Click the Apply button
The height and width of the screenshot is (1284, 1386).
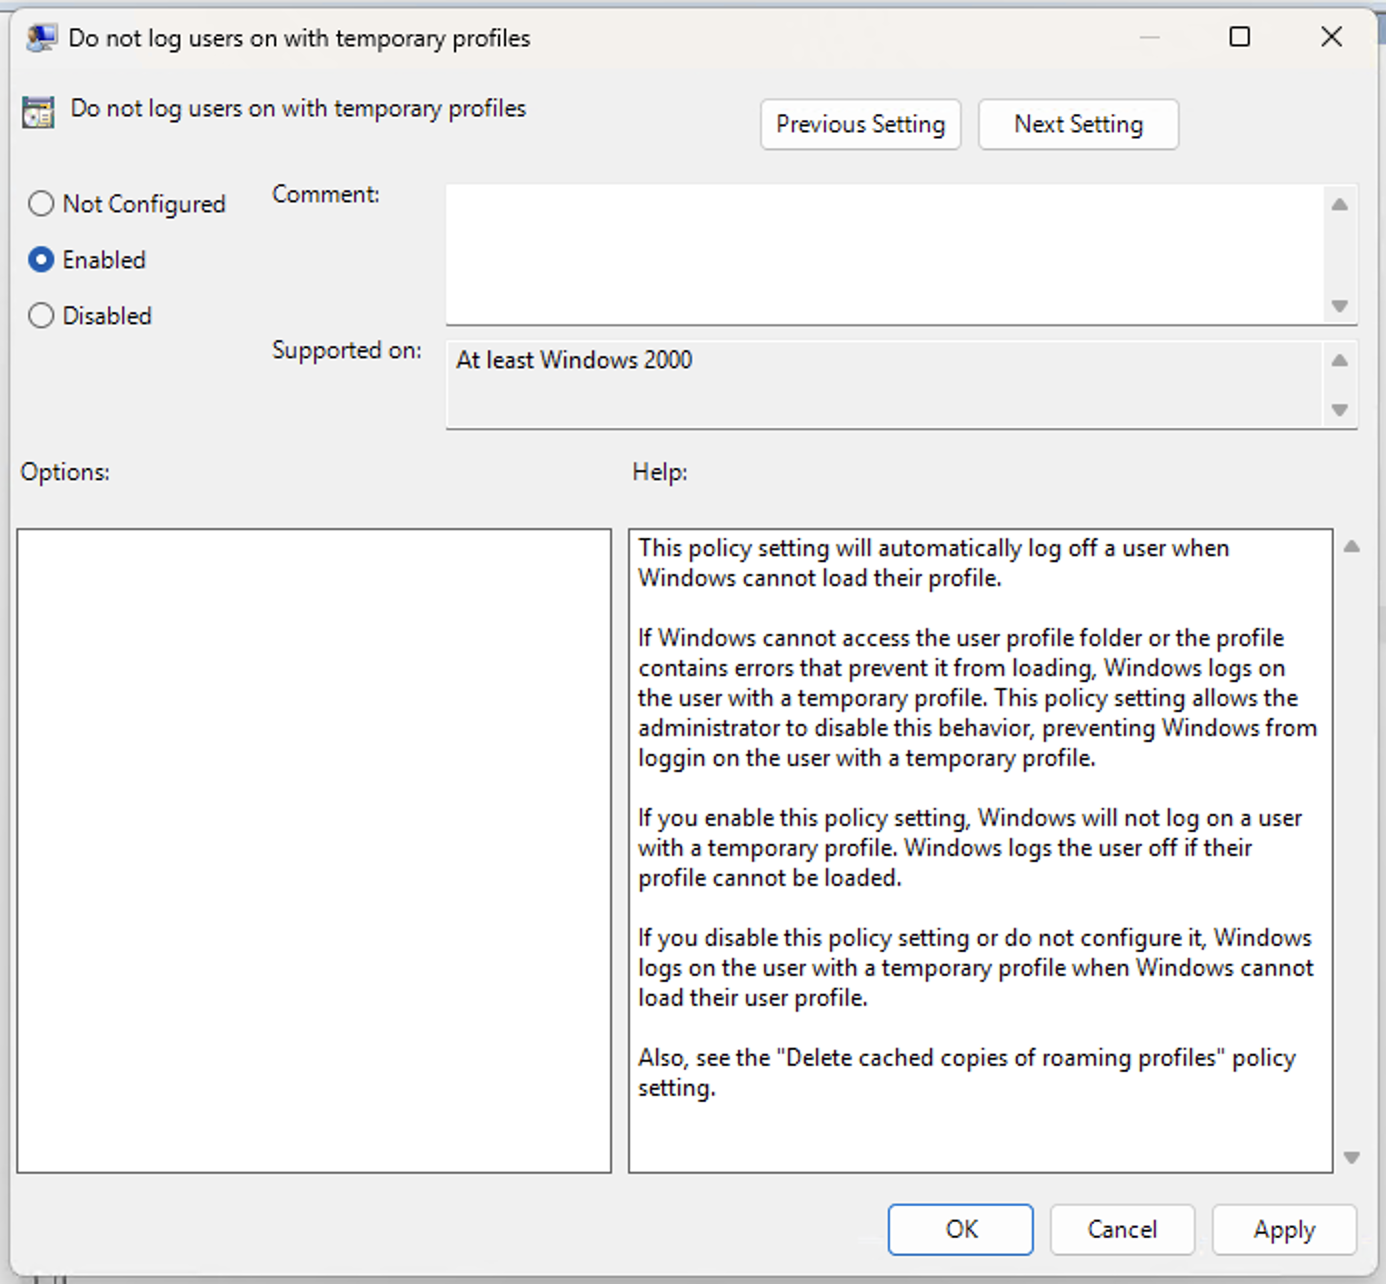click(x=1284, y=1229)
